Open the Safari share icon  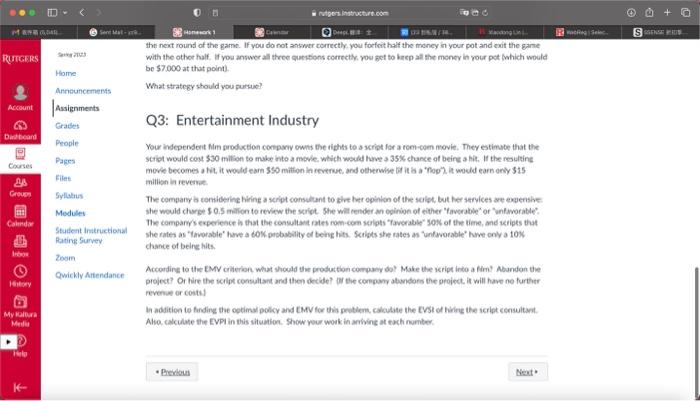tap(649, 13)
